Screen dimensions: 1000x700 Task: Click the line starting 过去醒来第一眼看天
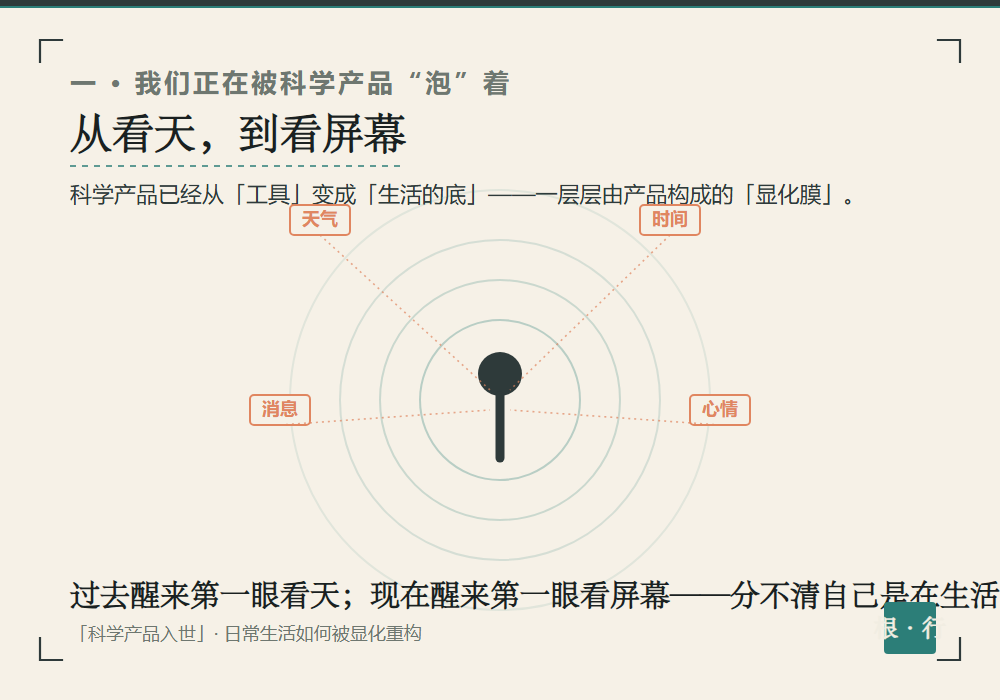pyautogui.click(x=534, y=595)
